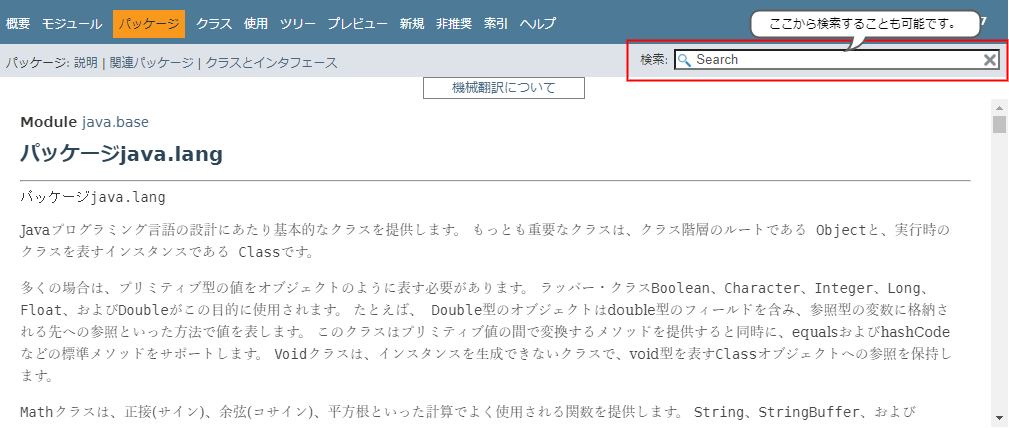The image size is (1009, 428).
Task: Clear the search box with the X icon
Action: coord(990,60)
